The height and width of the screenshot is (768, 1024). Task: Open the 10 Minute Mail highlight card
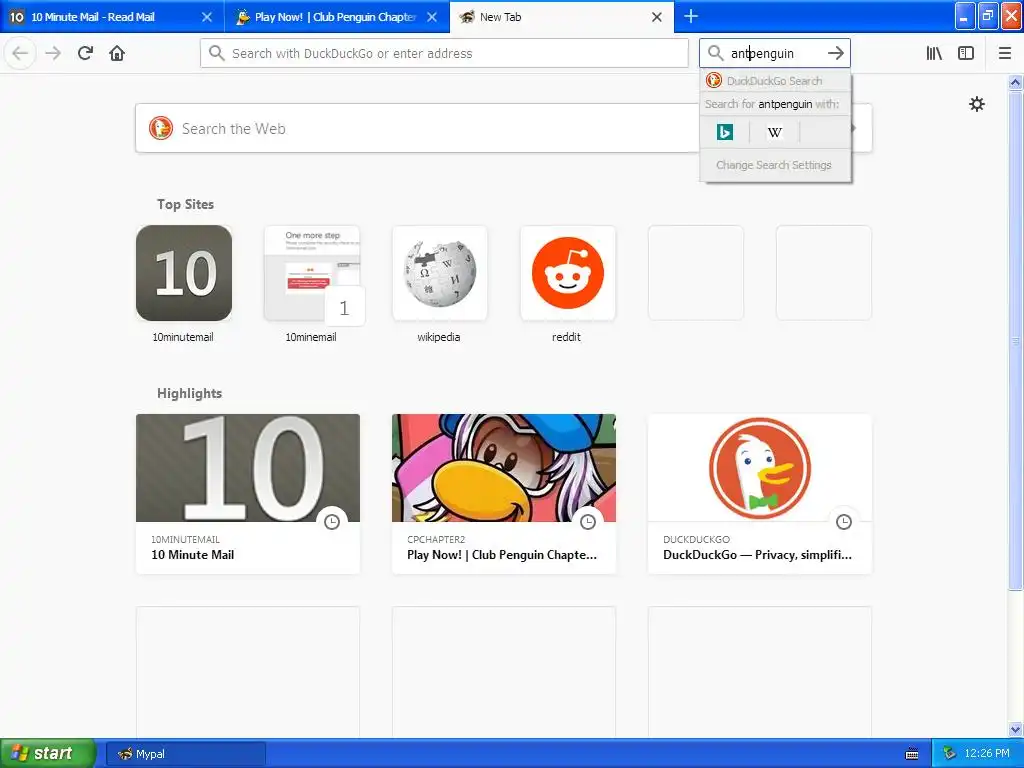[x=248, y=494]
